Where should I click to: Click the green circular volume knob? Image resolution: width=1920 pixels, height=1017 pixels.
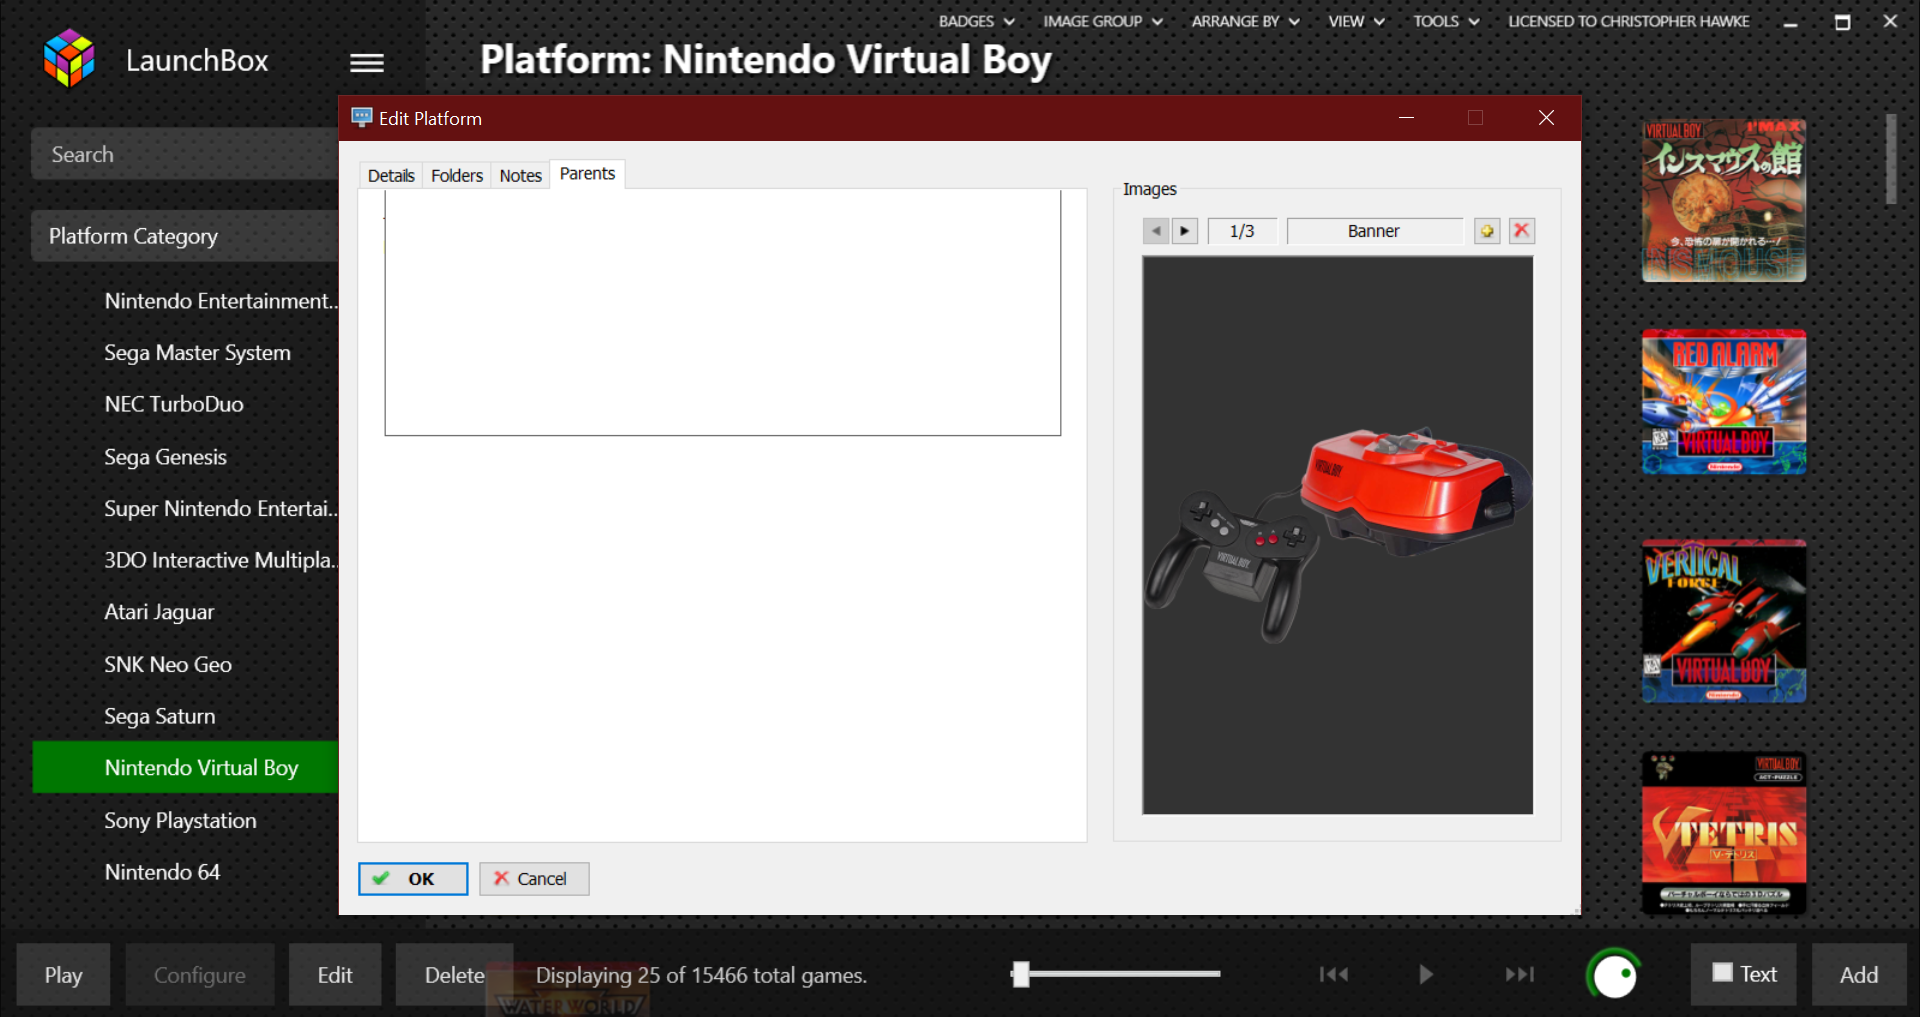point(1614,975)
